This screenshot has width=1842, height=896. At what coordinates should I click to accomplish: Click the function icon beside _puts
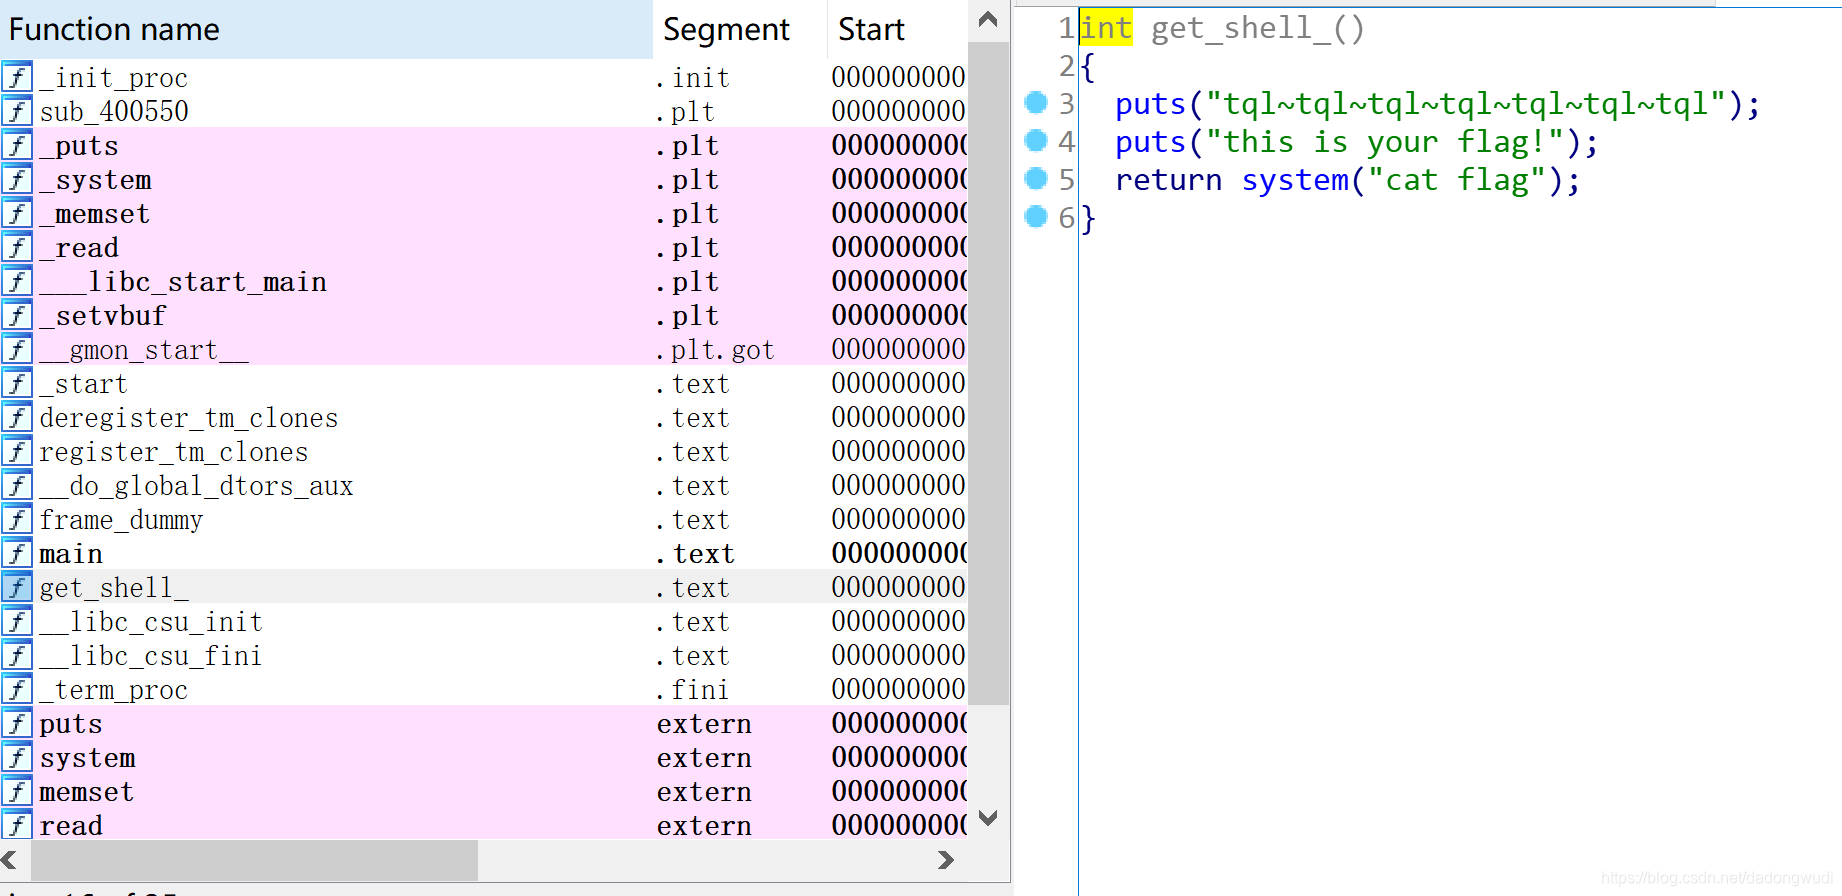tap(17, 145)
